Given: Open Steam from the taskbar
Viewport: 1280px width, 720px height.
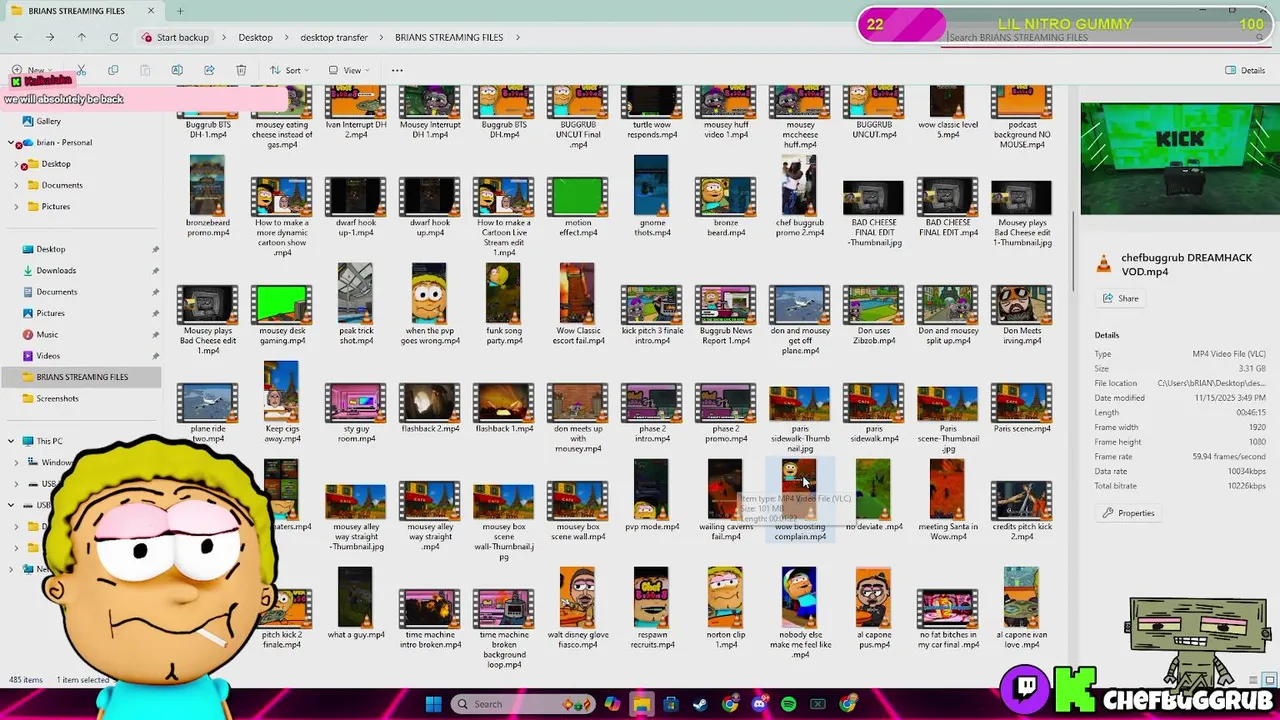Looking at the screenshot, I should 700,704.
